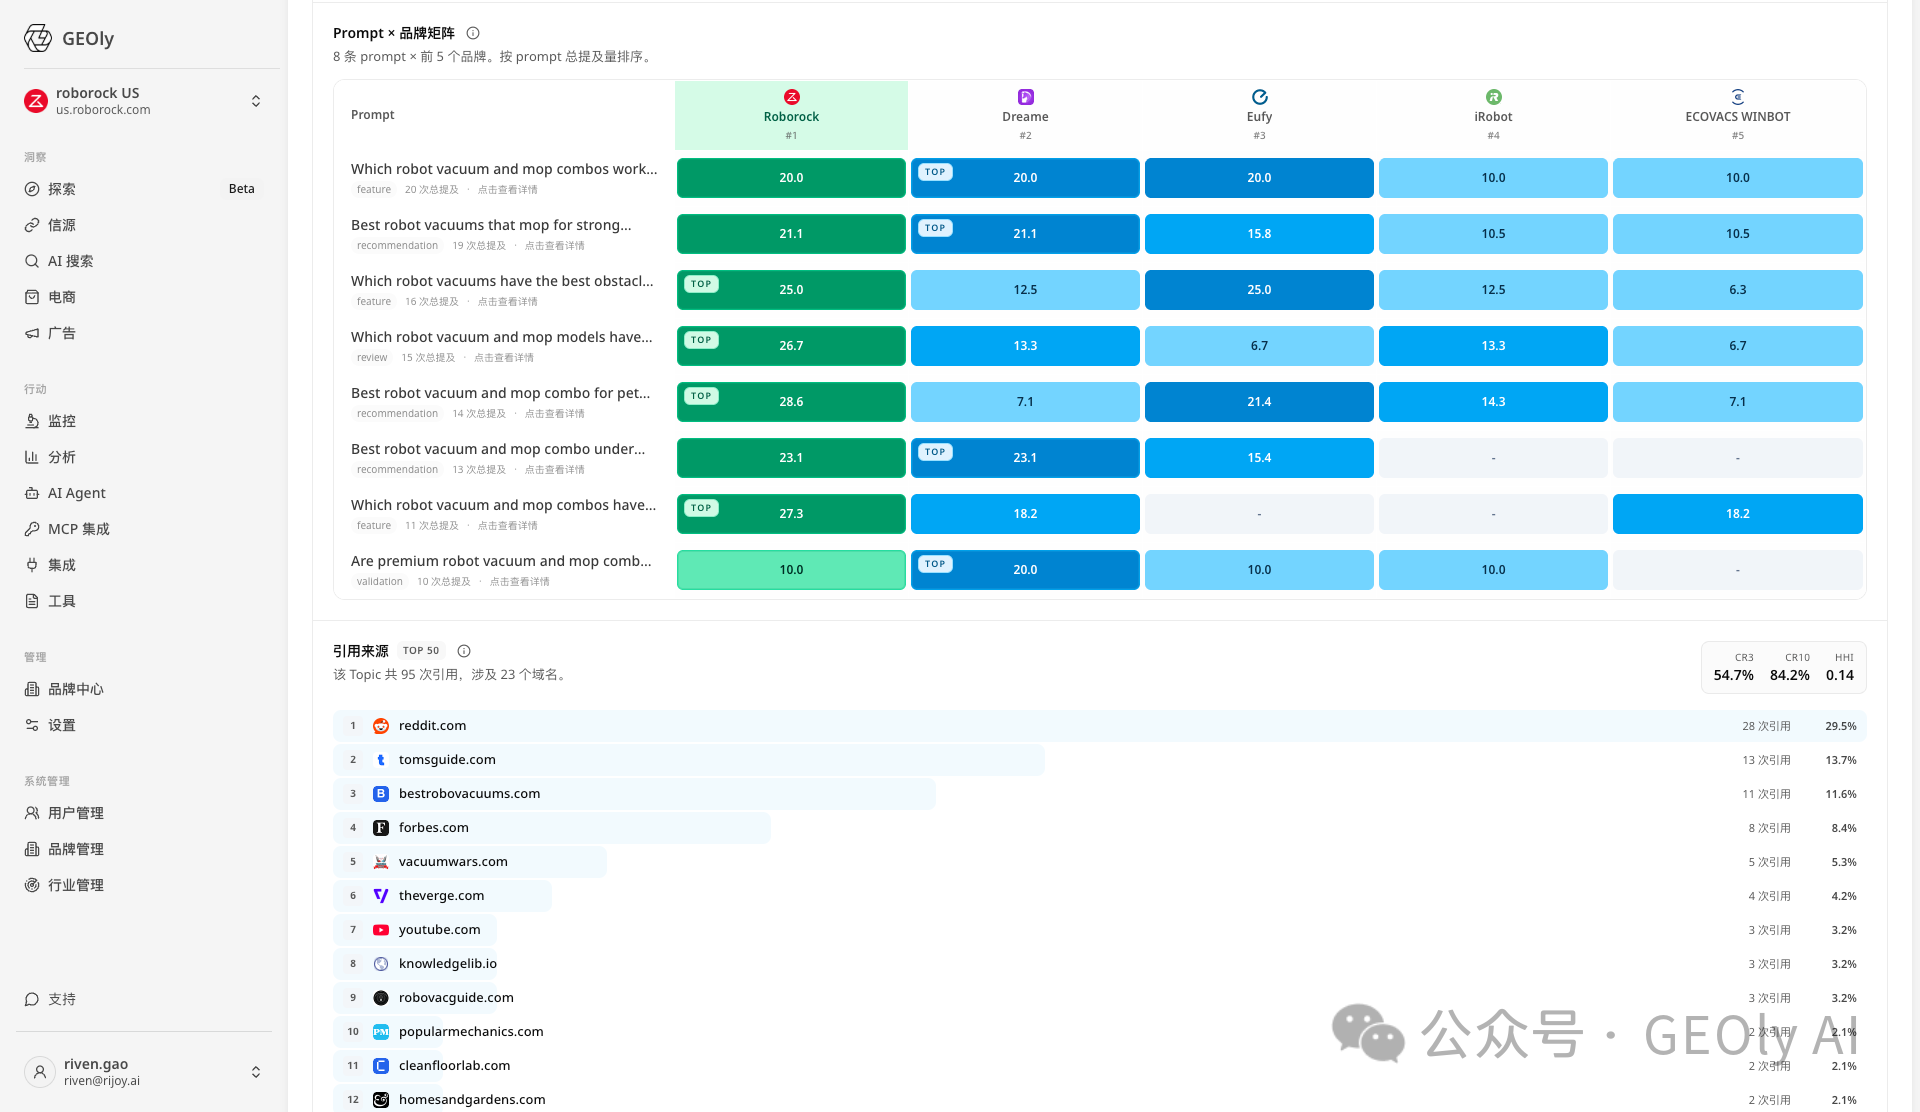
Task: Open the 分析 bar chart icon
Action: click(32, 457)
